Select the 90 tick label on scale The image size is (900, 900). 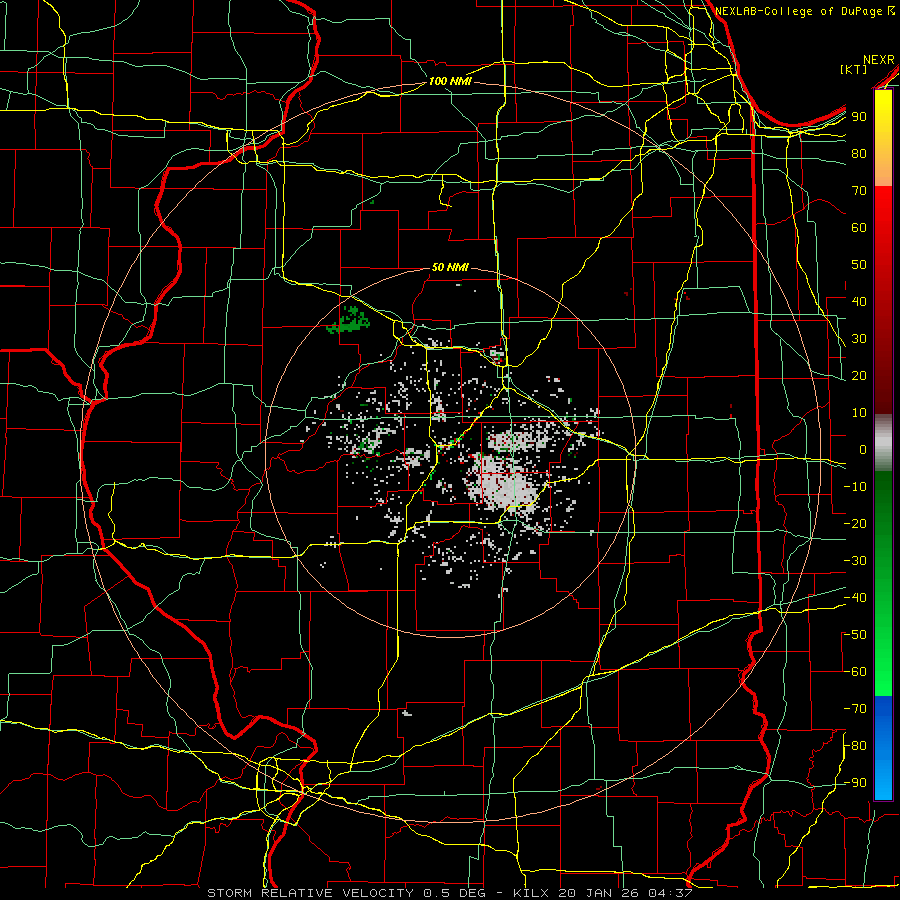859,117
